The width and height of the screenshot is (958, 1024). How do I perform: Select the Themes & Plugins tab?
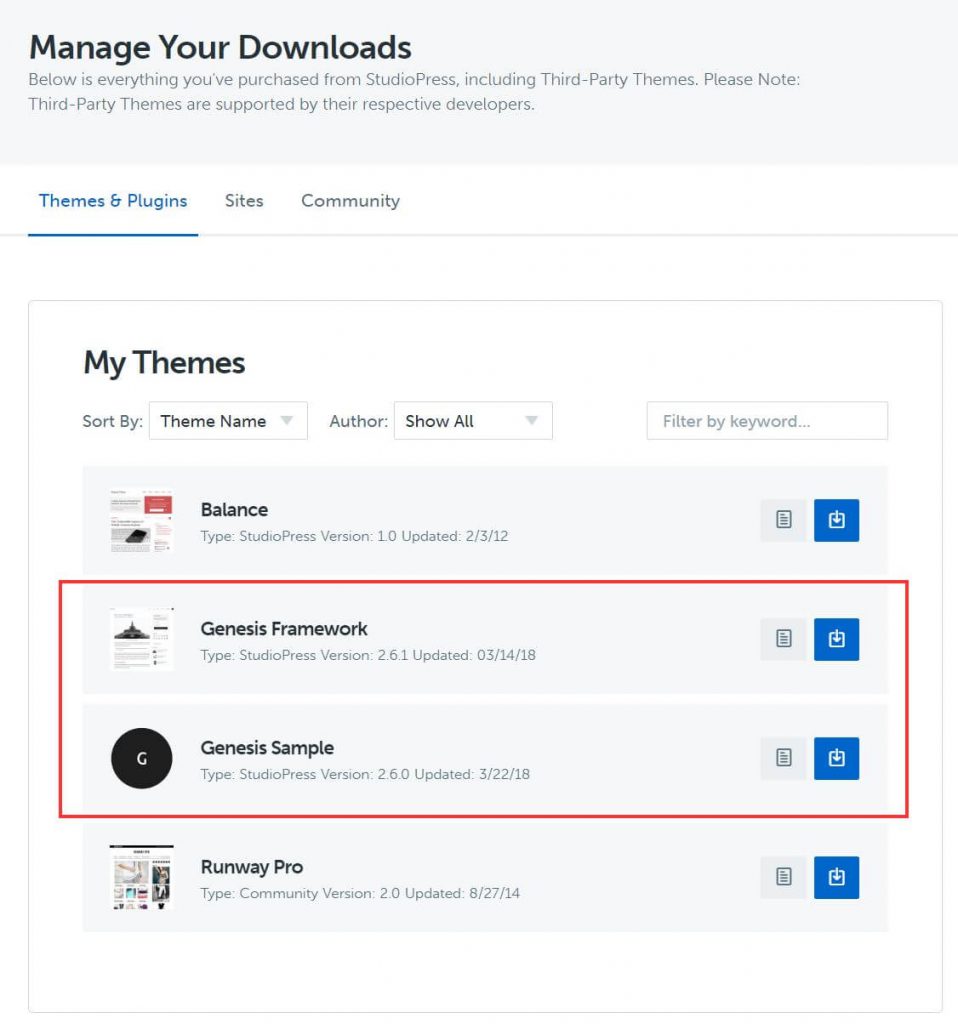(113, 201)
